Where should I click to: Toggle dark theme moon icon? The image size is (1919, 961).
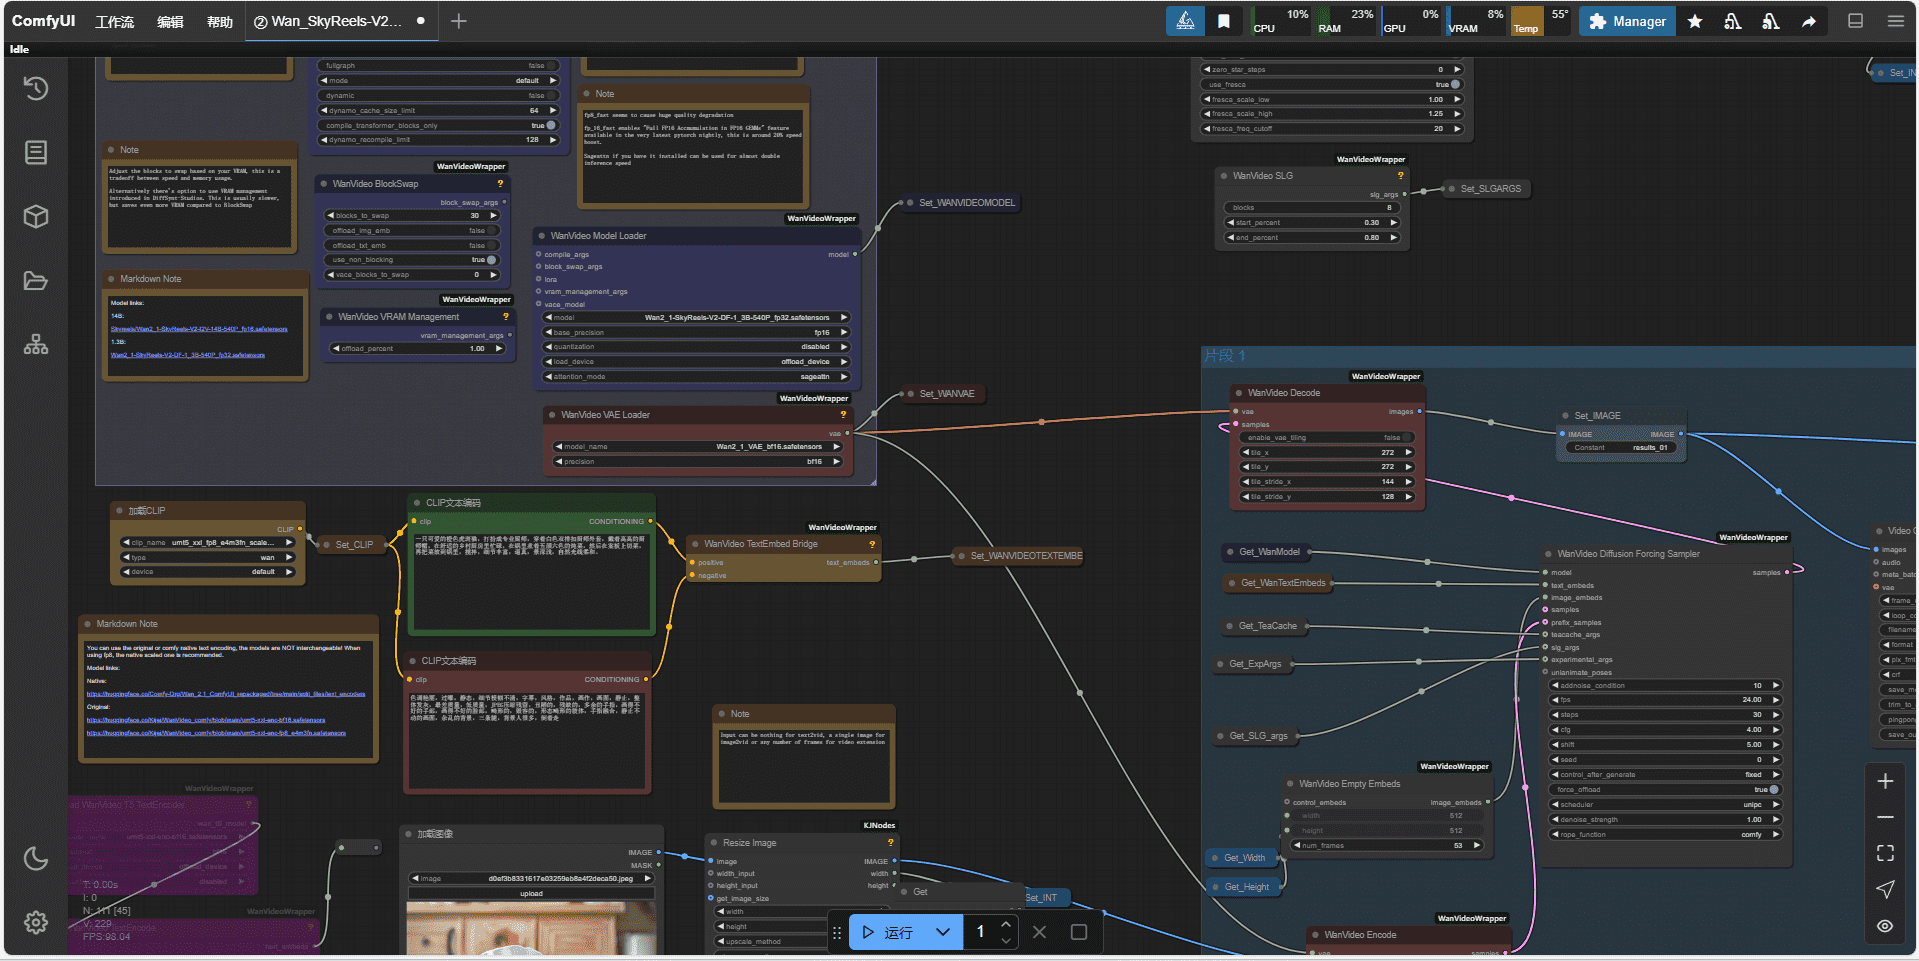(36, 858)
